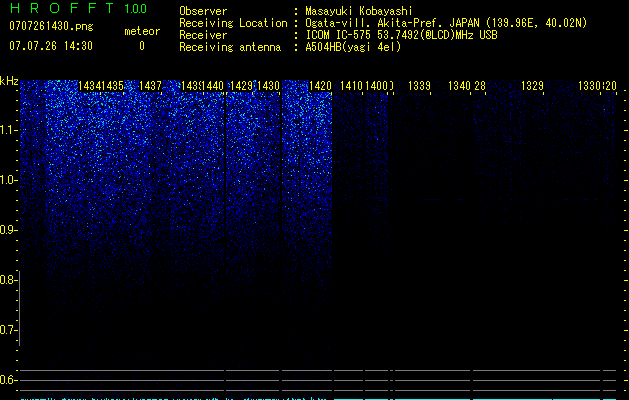Click the 0.9 kHz frequency tick label
The image size is (629, 400).
tap(8, 230)
